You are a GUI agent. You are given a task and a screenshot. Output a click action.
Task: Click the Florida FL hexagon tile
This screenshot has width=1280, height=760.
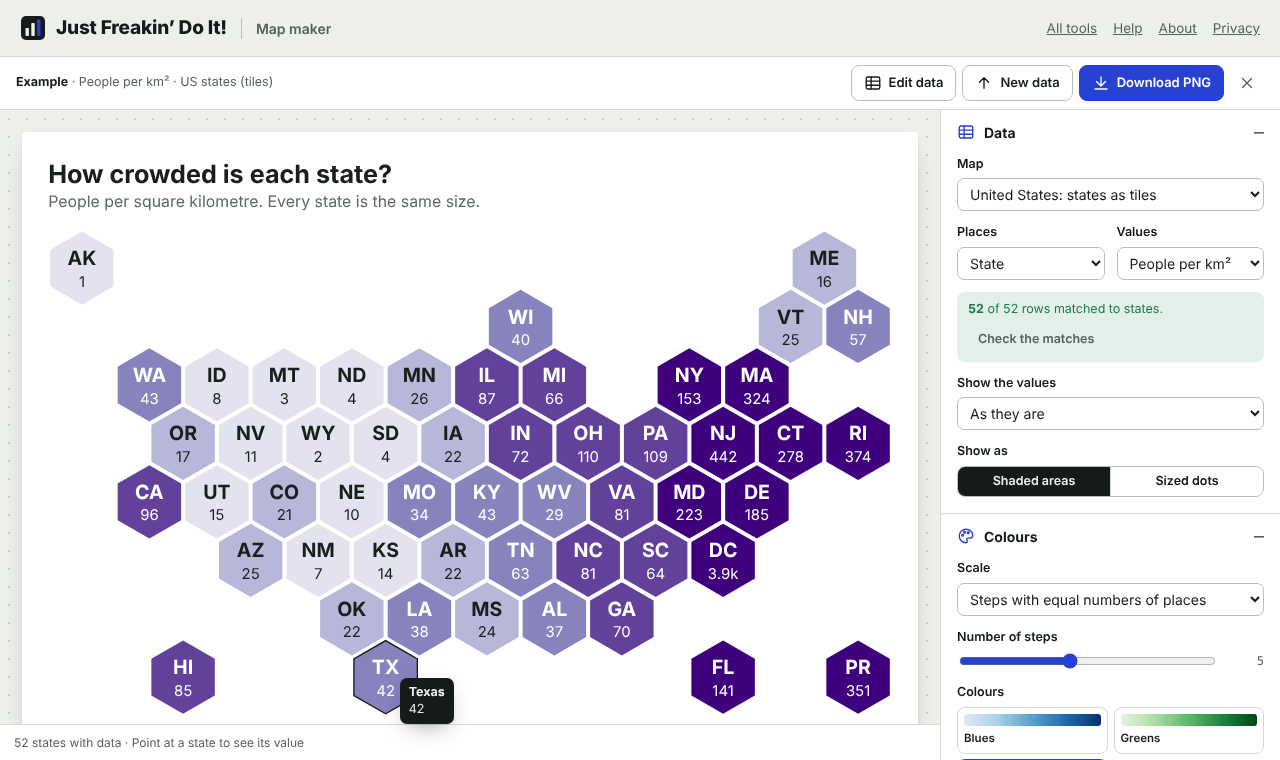pos(723,677)
